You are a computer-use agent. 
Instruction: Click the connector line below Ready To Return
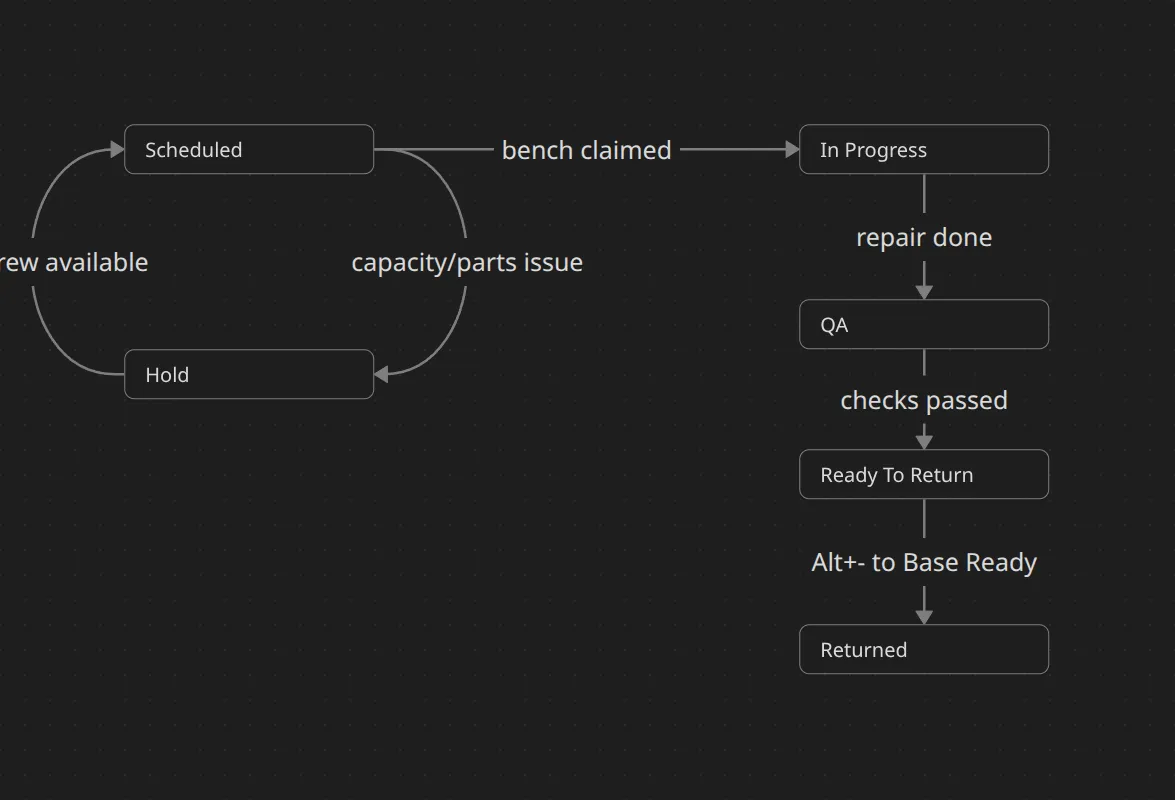(x=924, y=518)
